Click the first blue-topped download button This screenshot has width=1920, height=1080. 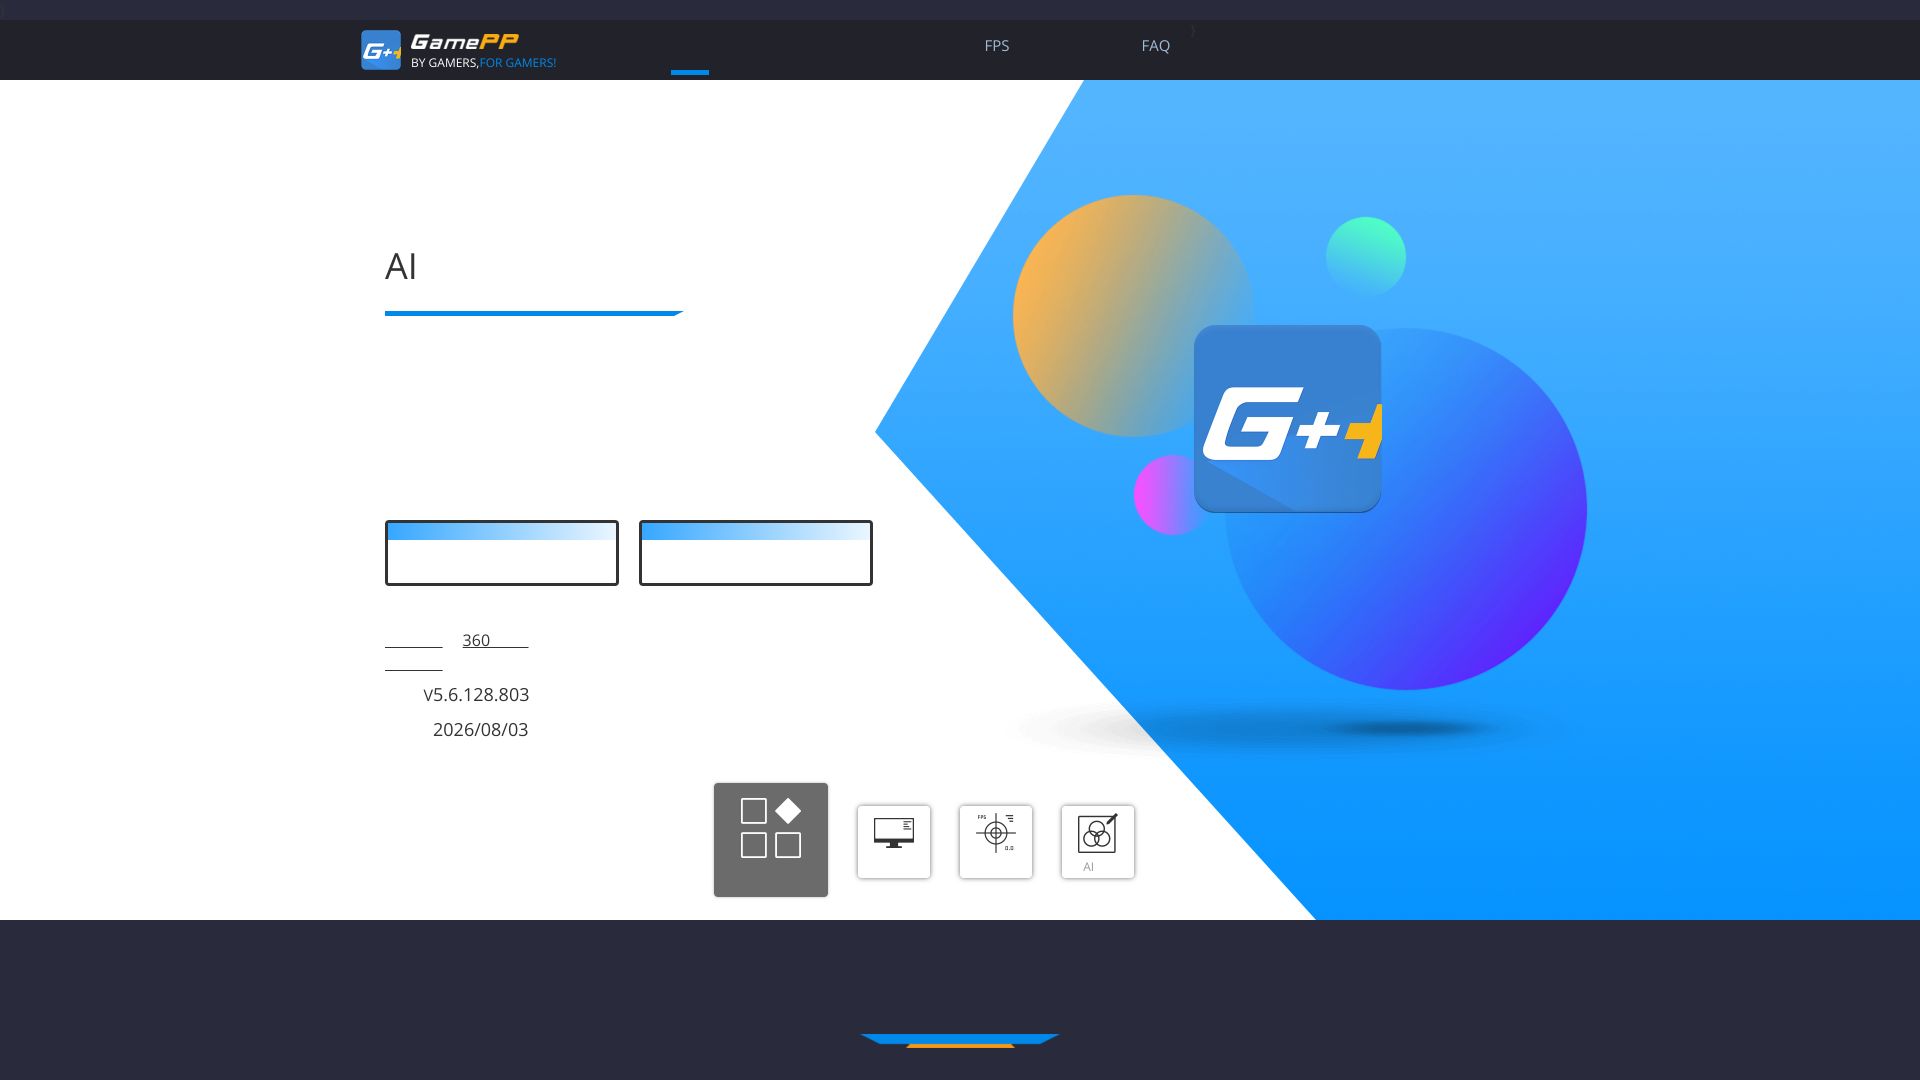point(502,553)
